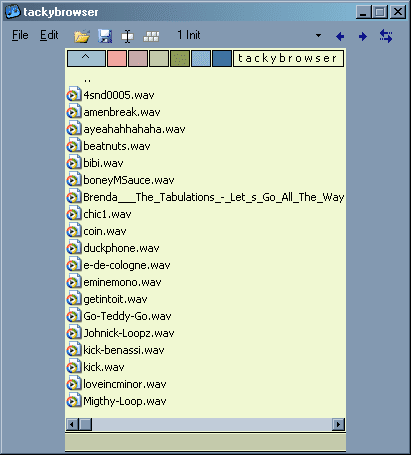The image size is (411, 455).
Task: Click the horizontal scrollbar right arrow
Action: (338, 424)
